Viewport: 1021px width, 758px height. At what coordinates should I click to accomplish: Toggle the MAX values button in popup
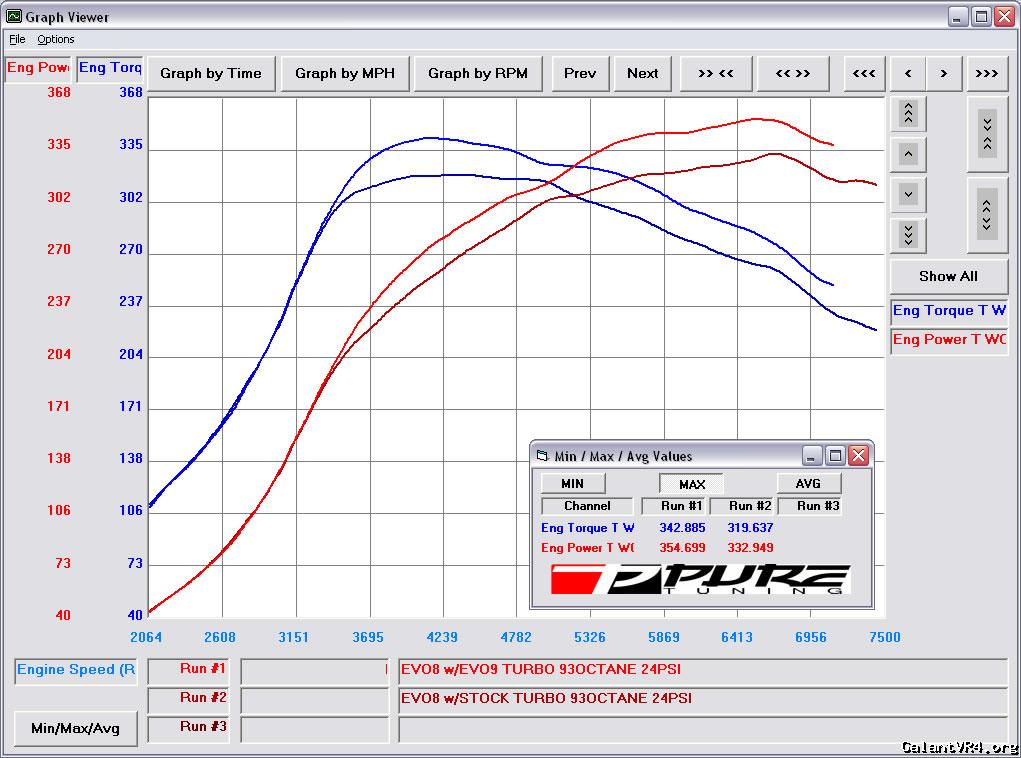691,484
